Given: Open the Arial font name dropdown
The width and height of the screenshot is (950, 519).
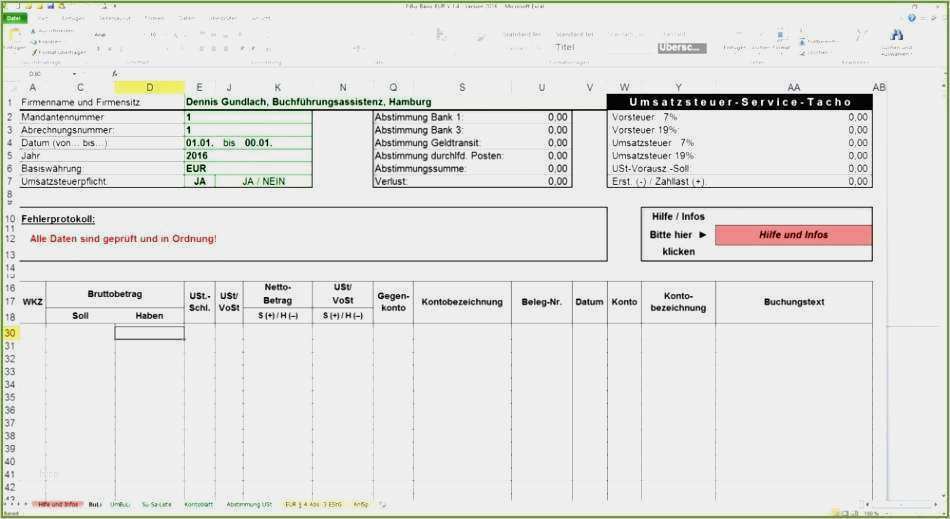Looking at the screenshot, I should point(115,35).
